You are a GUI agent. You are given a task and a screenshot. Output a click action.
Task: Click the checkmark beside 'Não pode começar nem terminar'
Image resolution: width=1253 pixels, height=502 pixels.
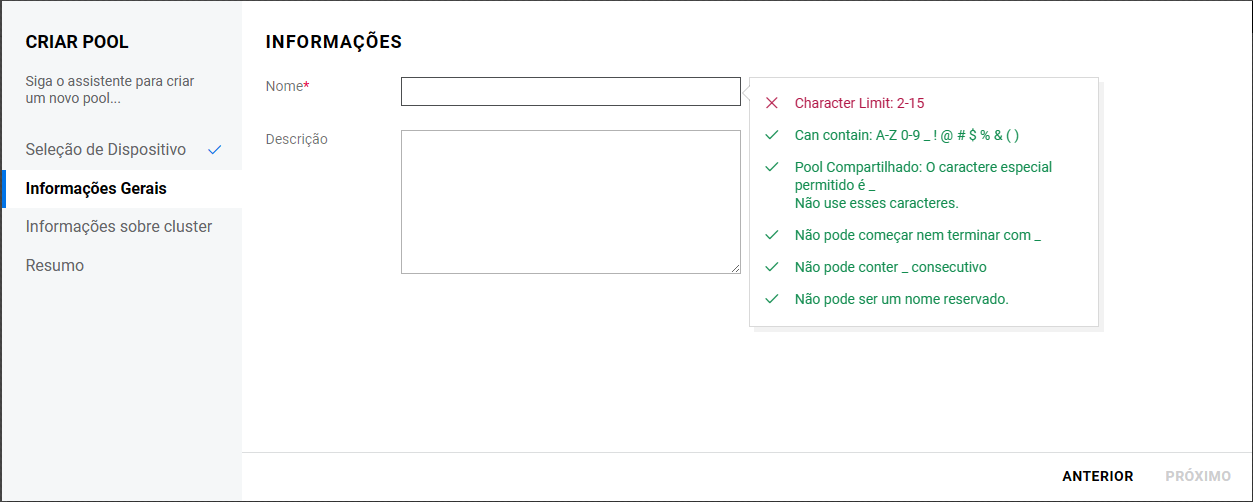[x=771, y=235]
